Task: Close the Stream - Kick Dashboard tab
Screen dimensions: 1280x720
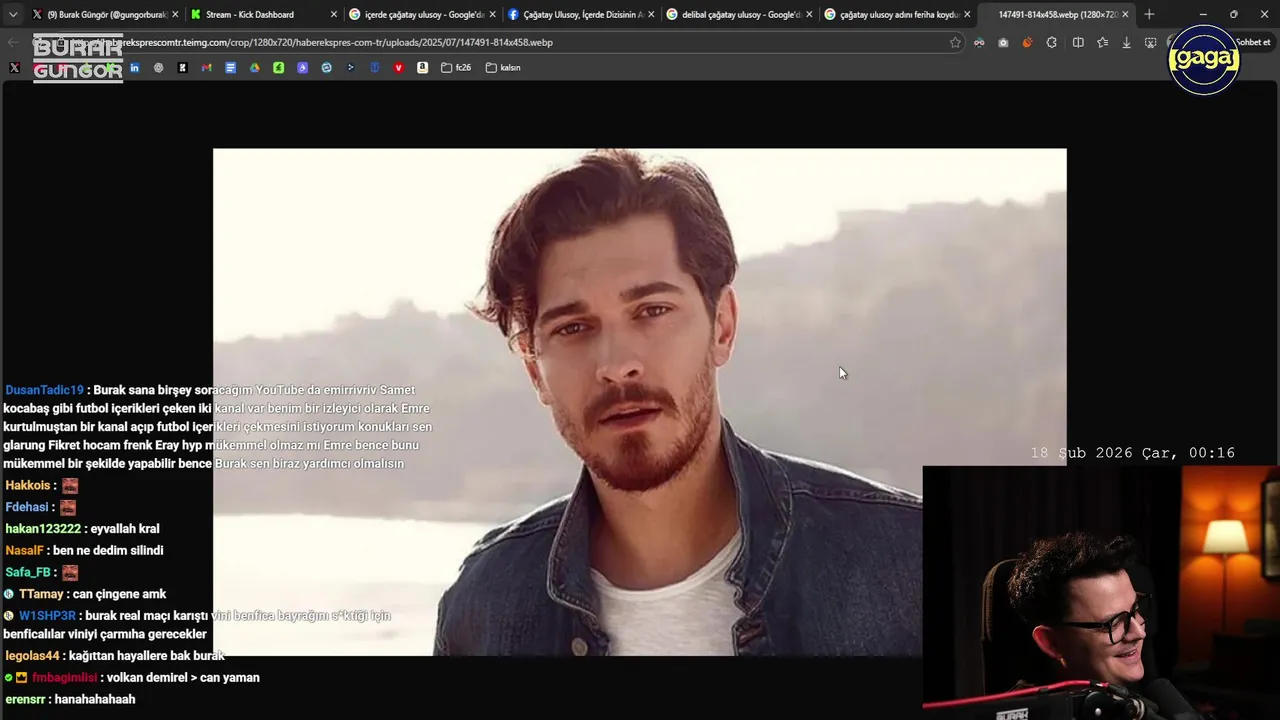Action: click(x=334, y=14)
